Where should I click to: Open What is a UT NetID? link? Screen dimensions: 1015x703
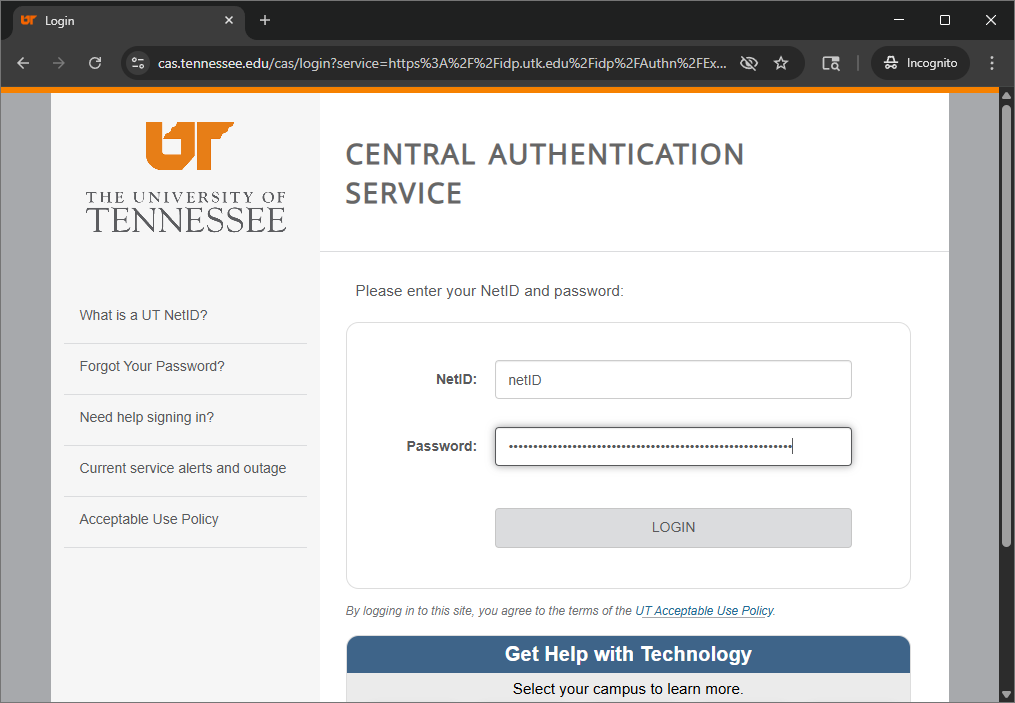[x=143, y=315]
